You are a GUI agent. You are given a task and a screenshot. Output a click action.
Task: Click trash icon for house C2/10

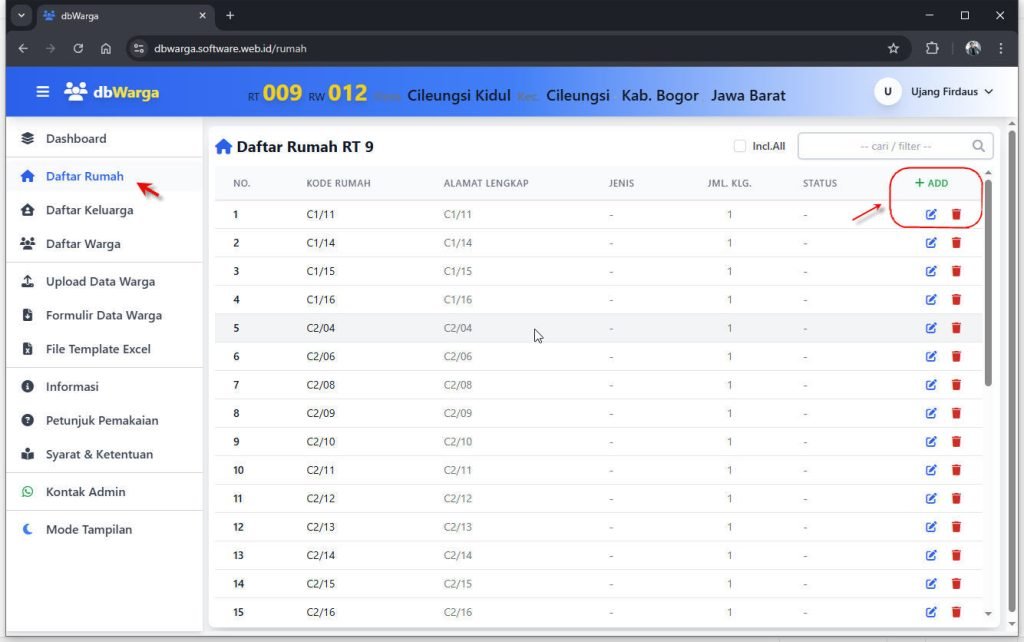(956, 442)
